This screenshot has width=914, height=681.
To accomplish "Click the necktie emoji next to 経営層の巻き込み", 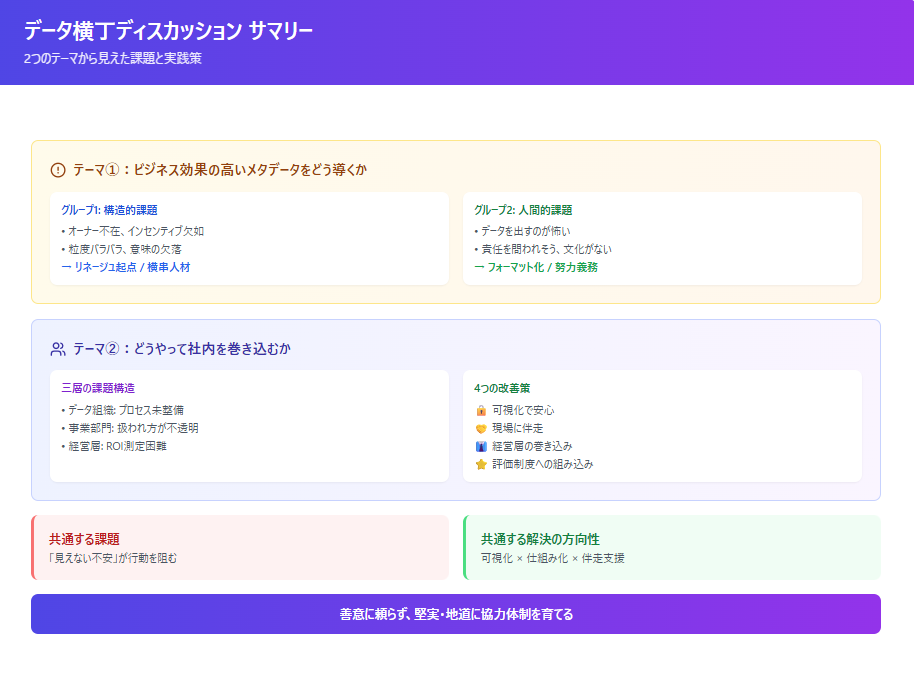I will 481,446.
